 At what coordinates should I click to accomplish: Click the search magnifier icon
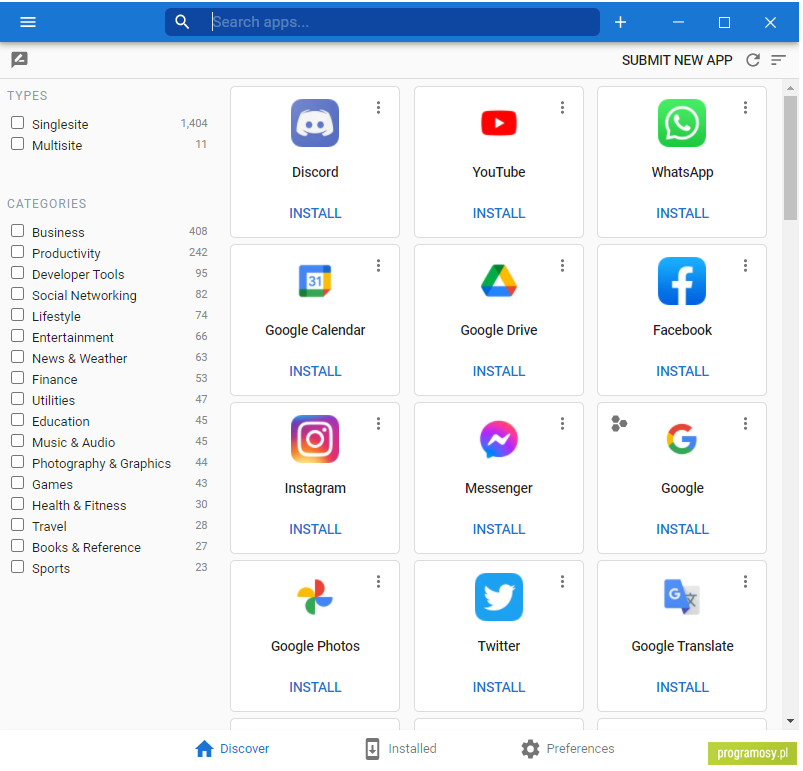pyautogui.click(x=182, y=22)
